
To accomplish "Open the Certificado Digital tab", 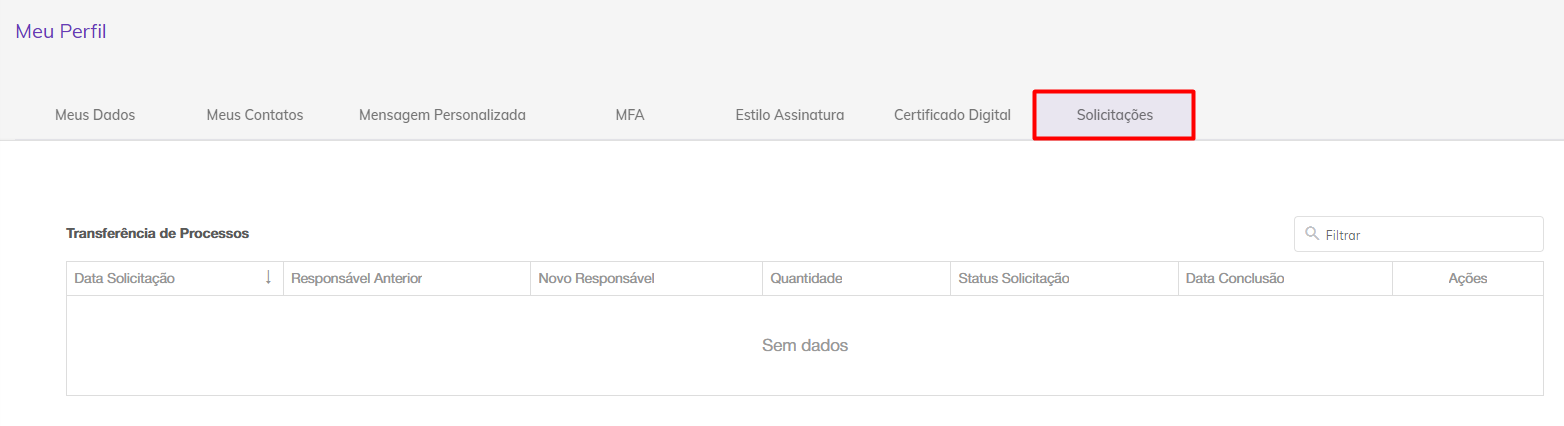I will tap(952, 115).
